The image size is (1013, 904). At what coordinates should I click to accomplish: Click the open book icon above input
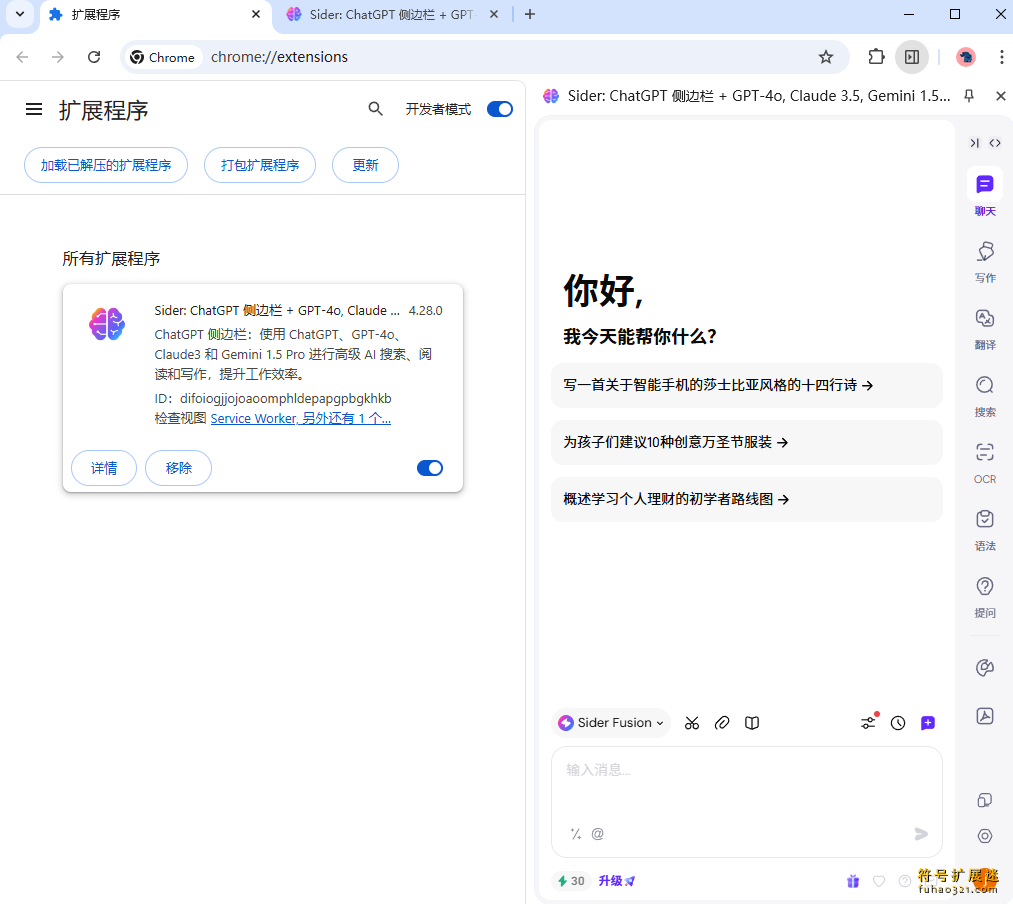[x=751, y=723]
